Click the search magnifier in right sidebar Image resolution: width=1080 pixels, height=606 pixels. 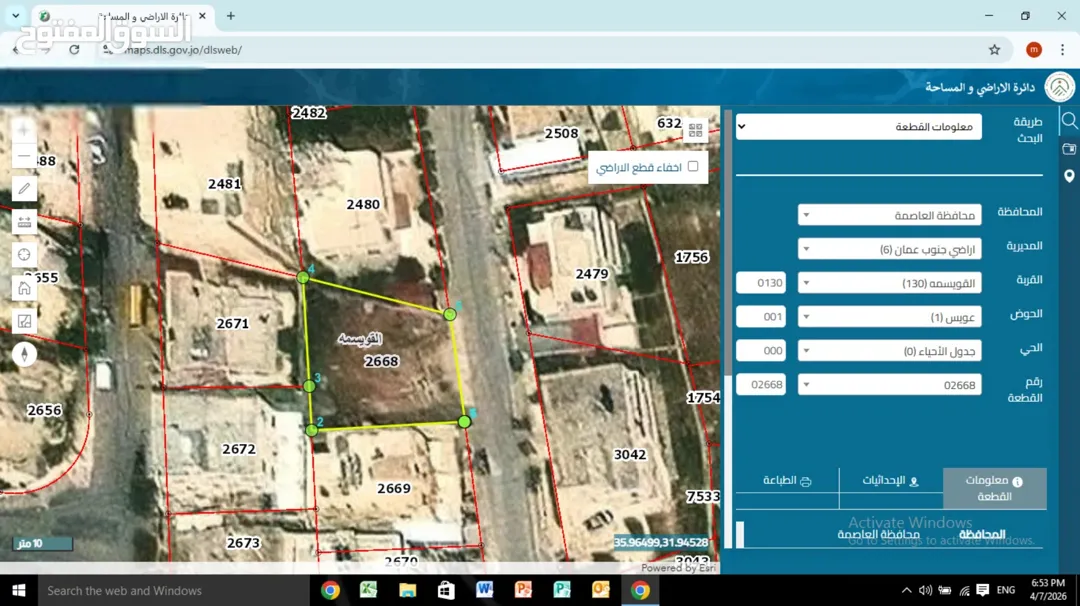pos(1069,121)
